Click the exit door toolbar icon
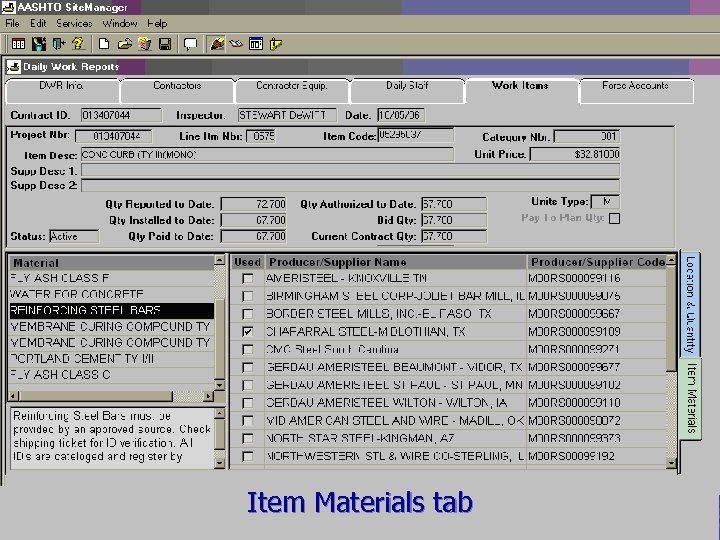 coord(59,44)
